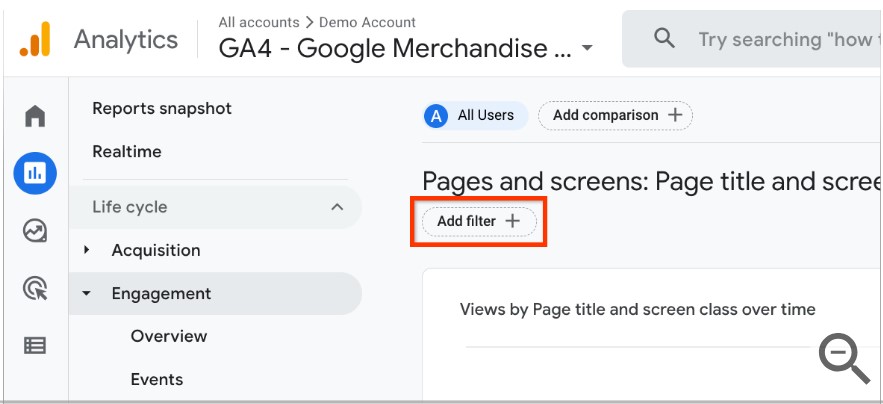Select Events under Engagement

(x=157, y=379)
